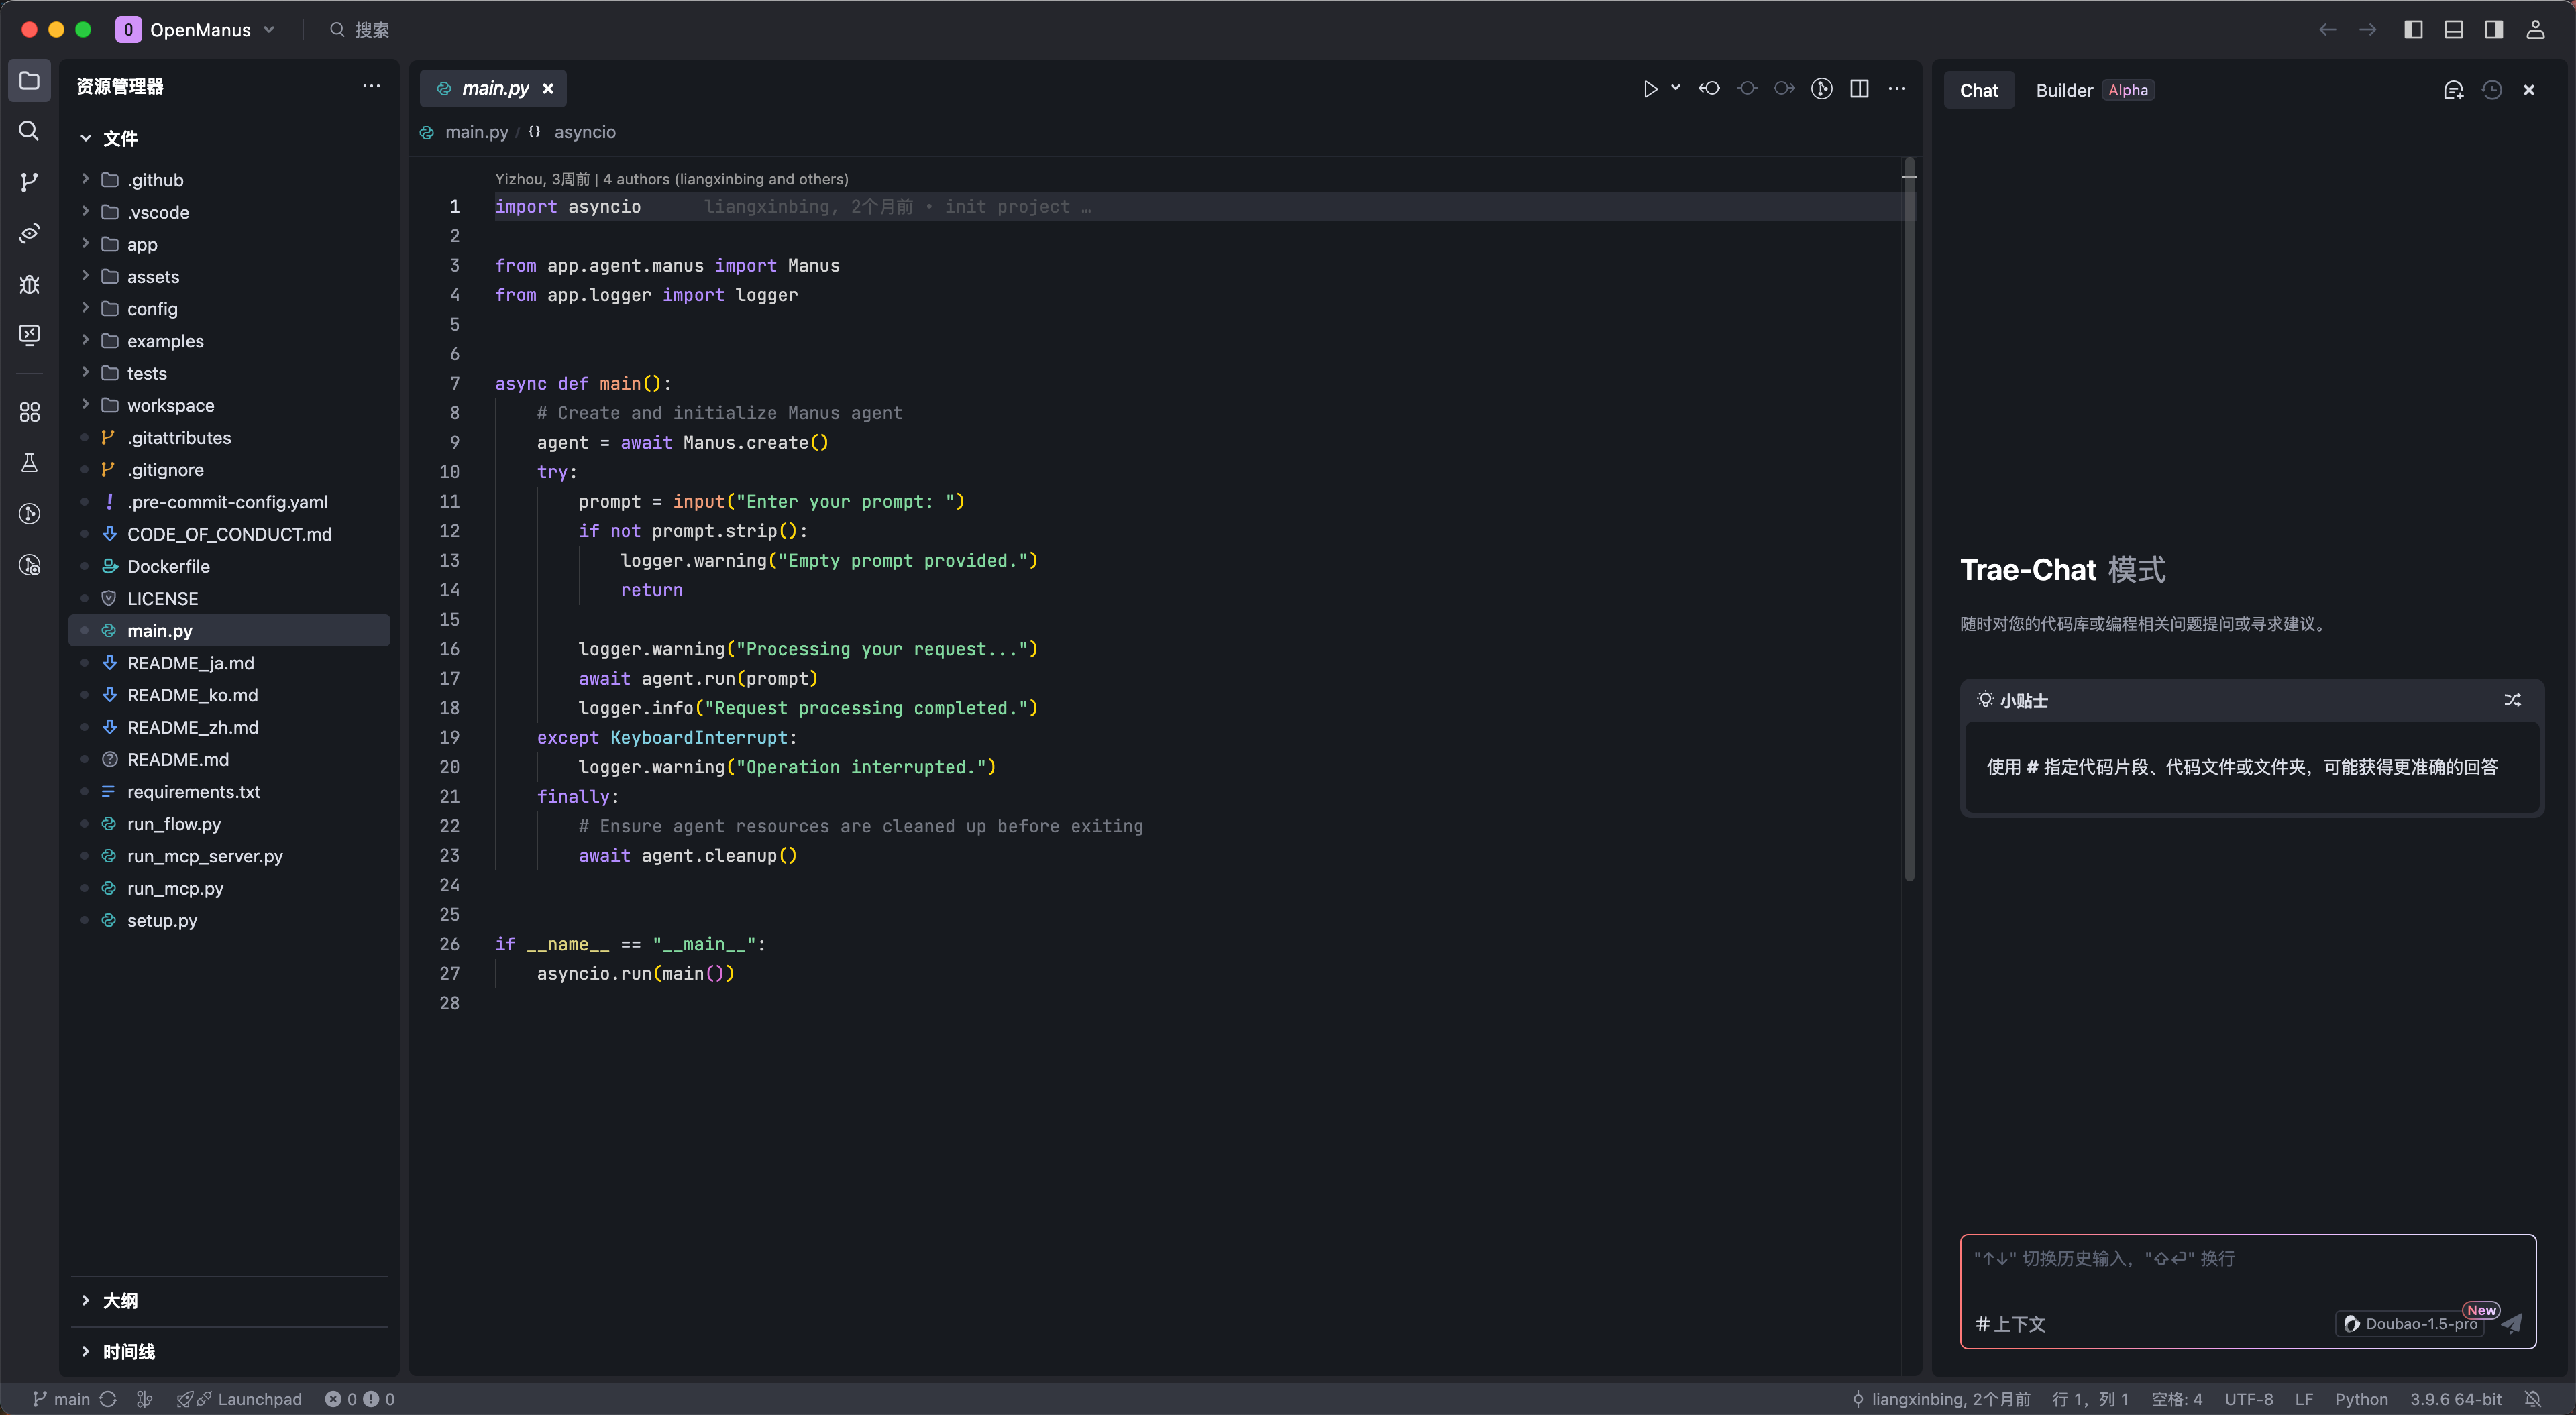Viewport: 2576px width, 1415px height.
Task: Open the OpenManus project dropdown
Action: click(200, 30)
